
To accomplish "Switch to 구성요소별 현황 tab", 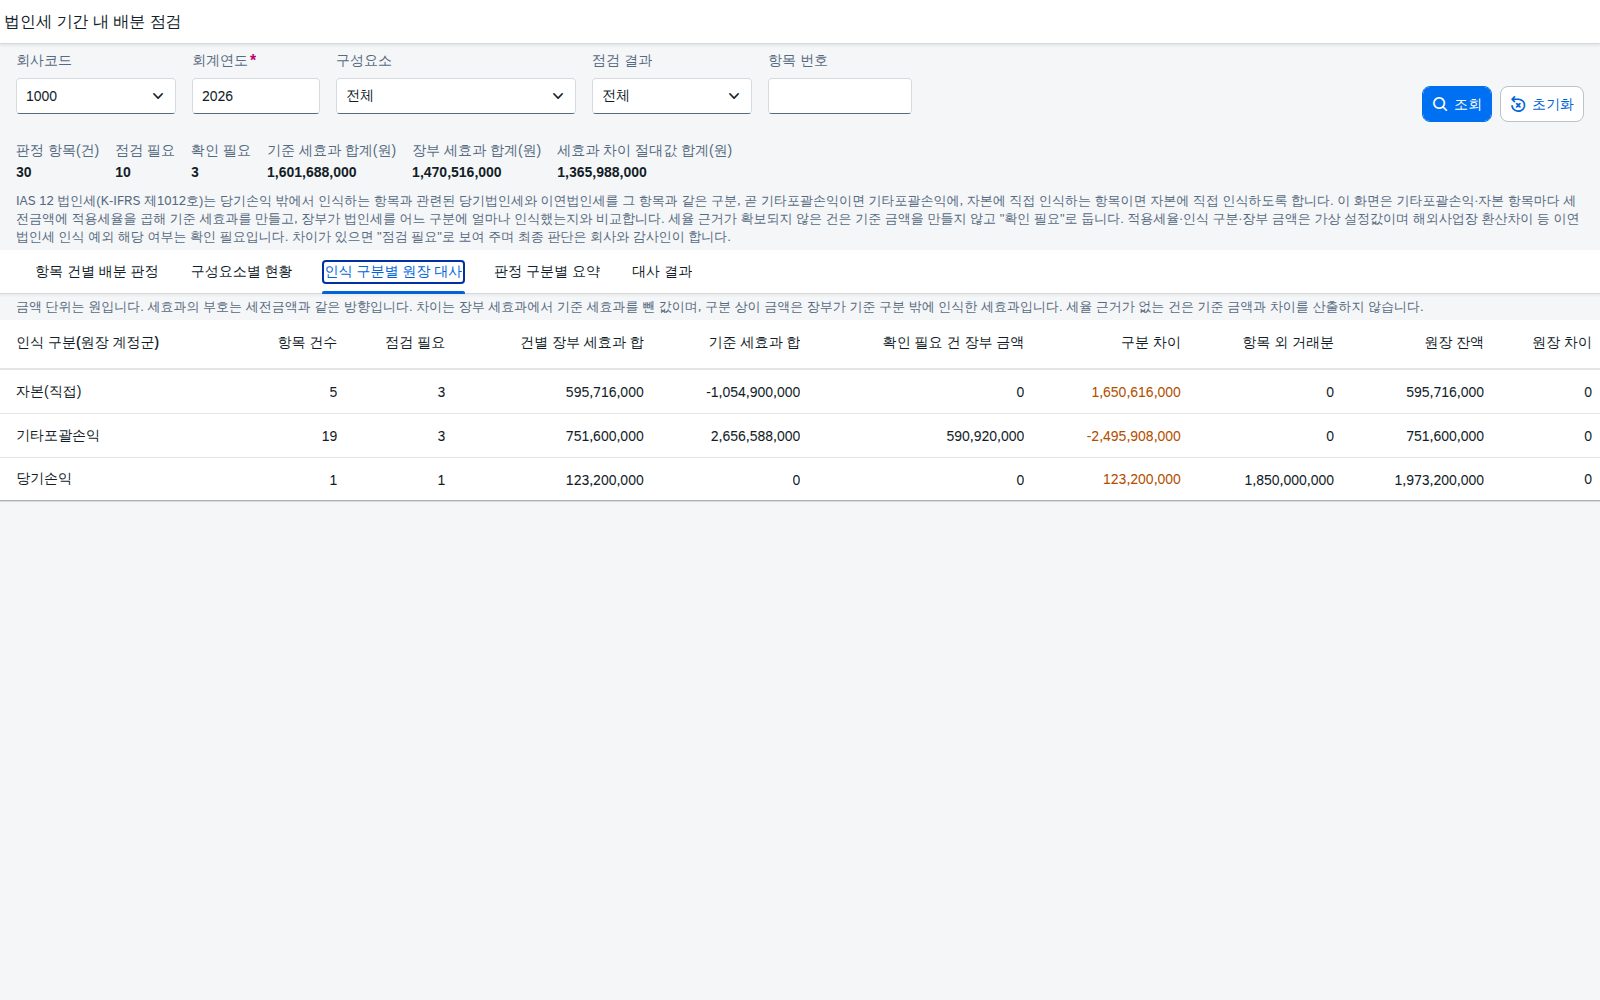I will [242, 272].
